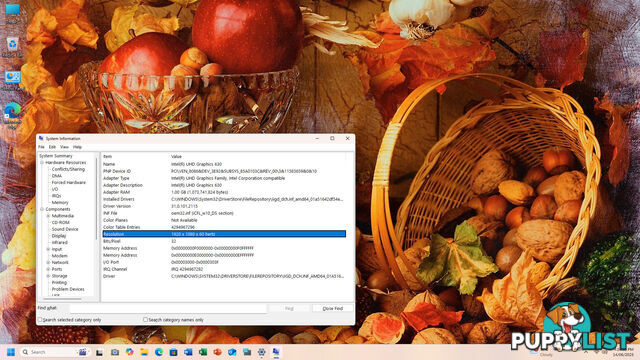
Task: Open the Windows Start menu
Action: click(x=11, y=352)
